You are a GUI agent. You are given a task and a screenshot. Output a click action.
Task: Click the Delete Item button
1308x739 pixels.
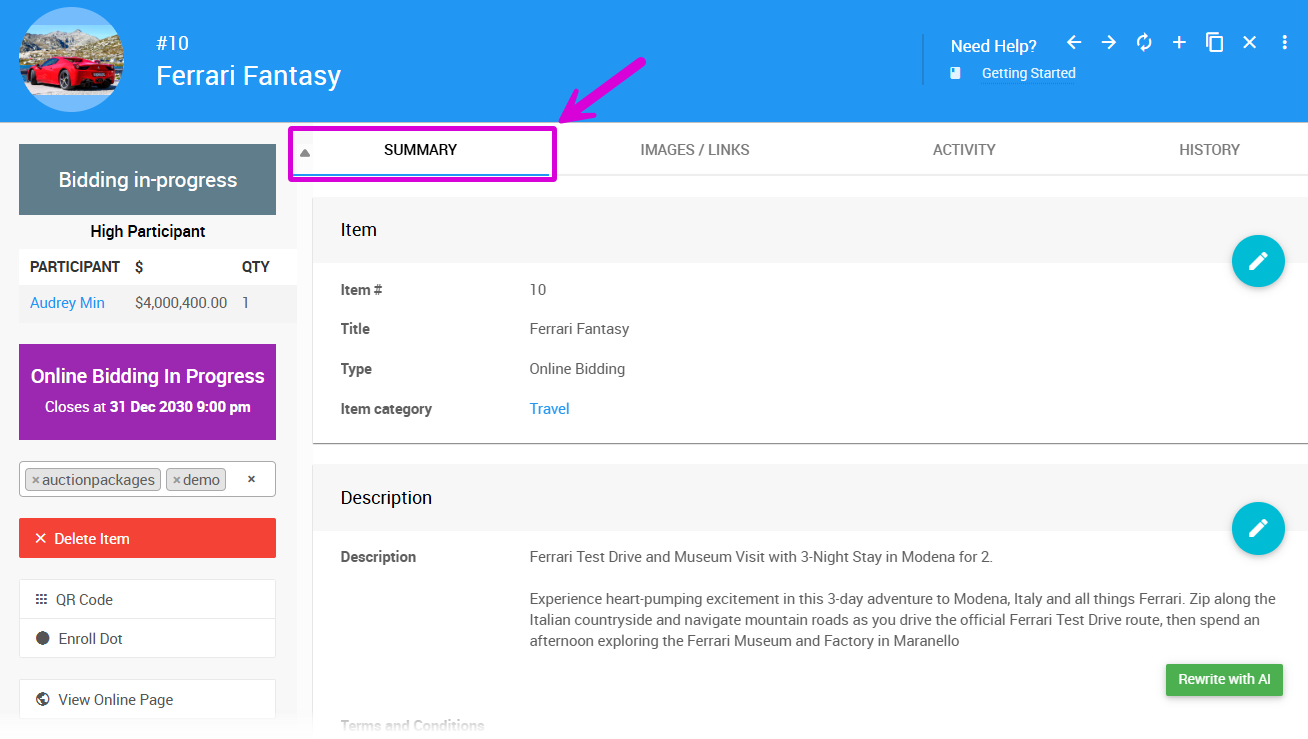tap(147, 538)
